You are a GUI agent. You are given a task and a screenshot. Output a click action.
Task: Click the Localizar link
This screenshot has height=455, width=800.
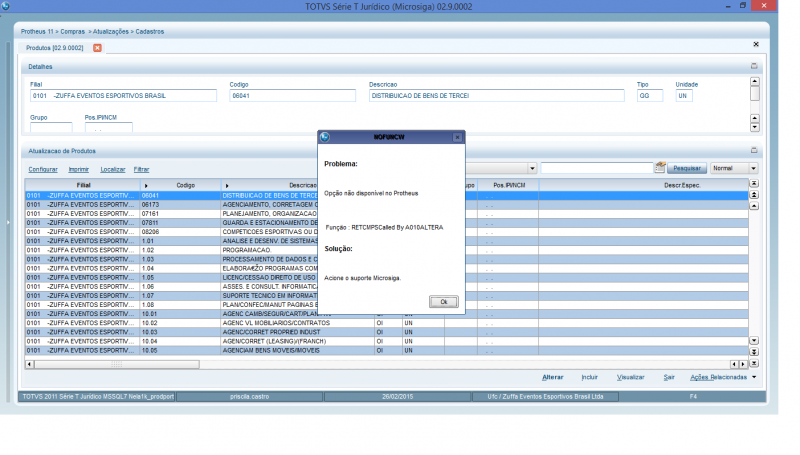(x=113, y=169)
